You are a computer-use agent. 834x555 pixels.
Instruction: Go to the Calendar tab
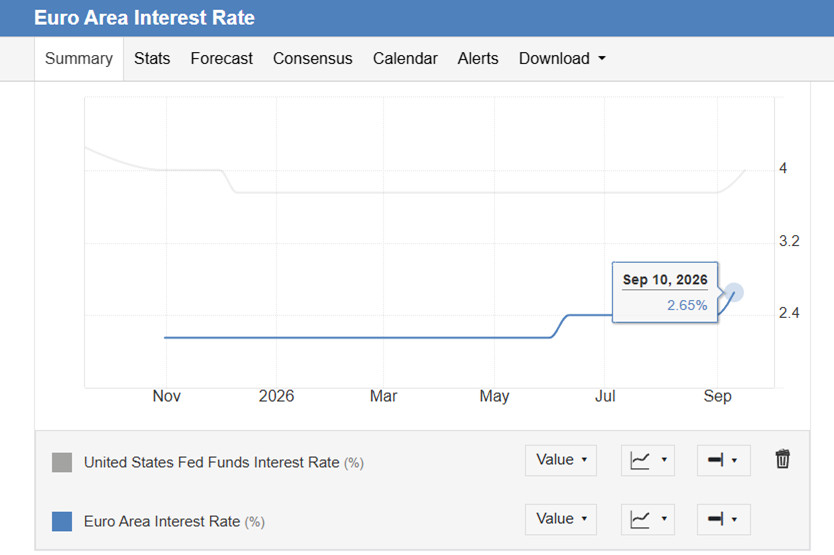click(x=405, y=59)
